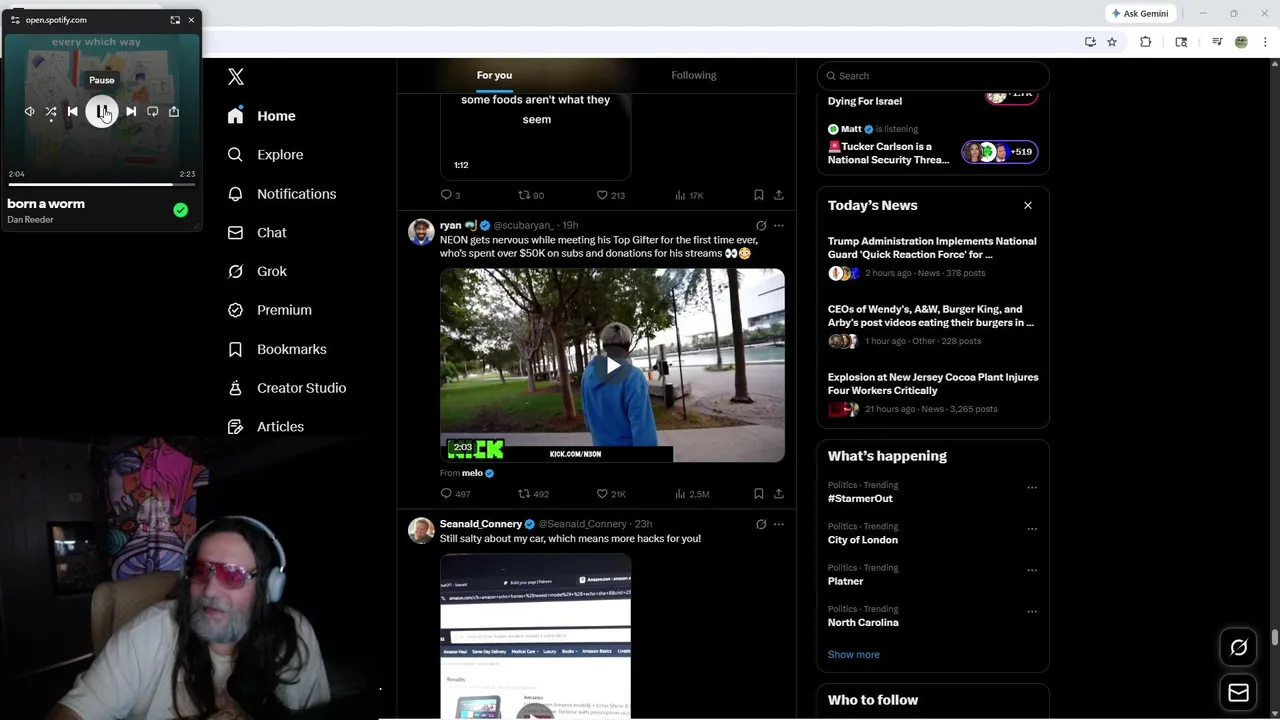Open Premium in X sidebar
This screenshot has width=1280, height=720.
point(269,310)
